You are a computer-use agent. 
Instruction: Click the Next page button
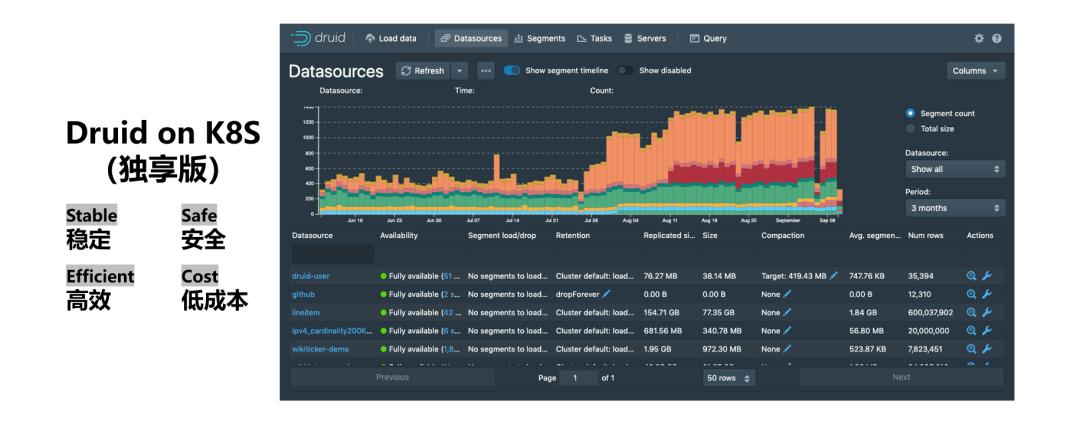(x=901, y=378)
